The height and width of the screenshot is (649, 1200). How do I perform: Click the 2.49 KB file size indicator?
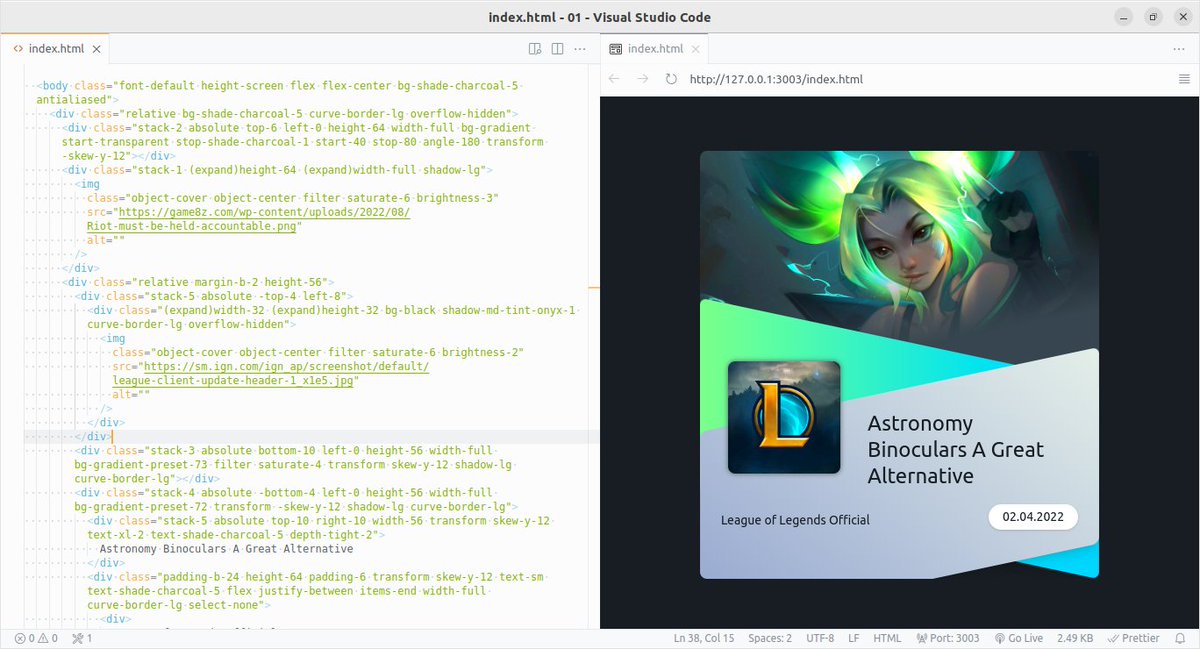pyautogui.click(x=1074, y=638)
